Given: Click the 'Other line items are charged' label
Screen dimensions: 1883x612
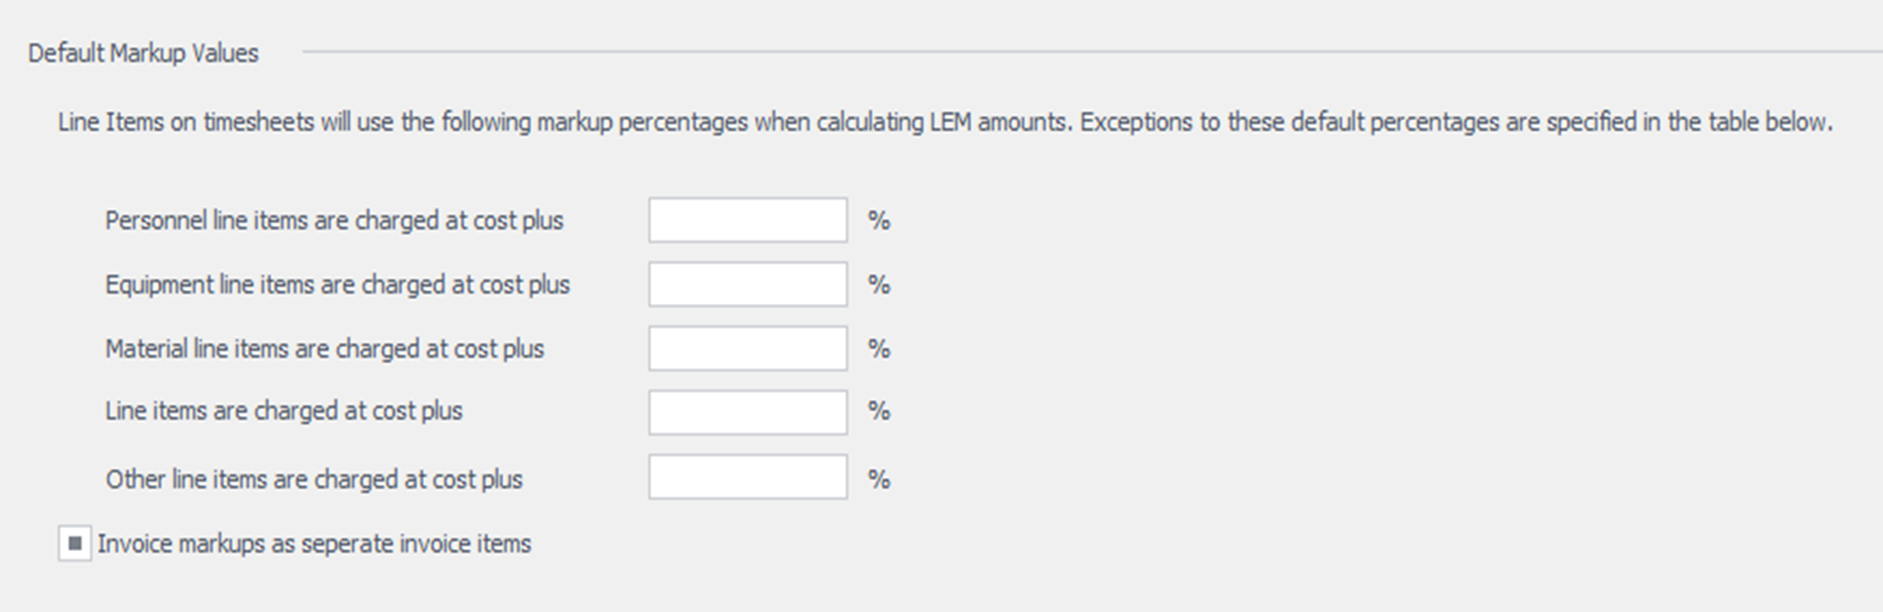Looking at the screenshot, I should pyautogui.click(x=314, y=480).
